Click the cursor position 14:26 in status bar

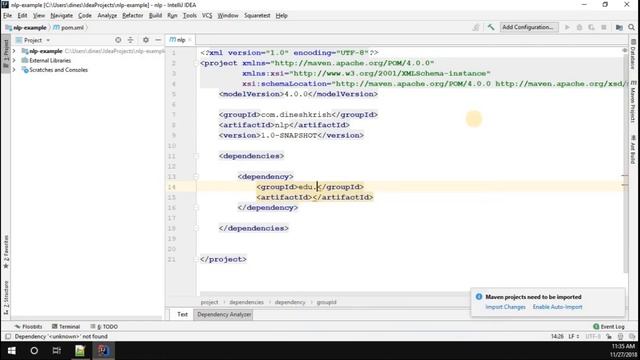click(x=557, y=337)
